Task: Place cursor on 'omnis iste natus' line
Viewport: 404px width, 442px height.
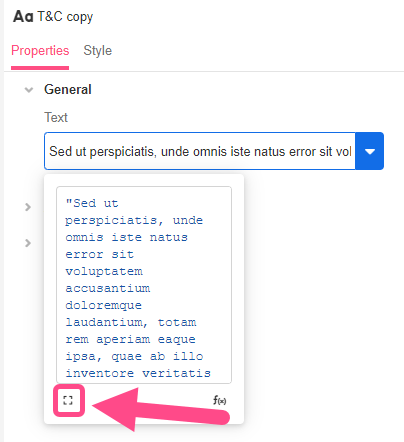Action: click(x=127, y=237)
